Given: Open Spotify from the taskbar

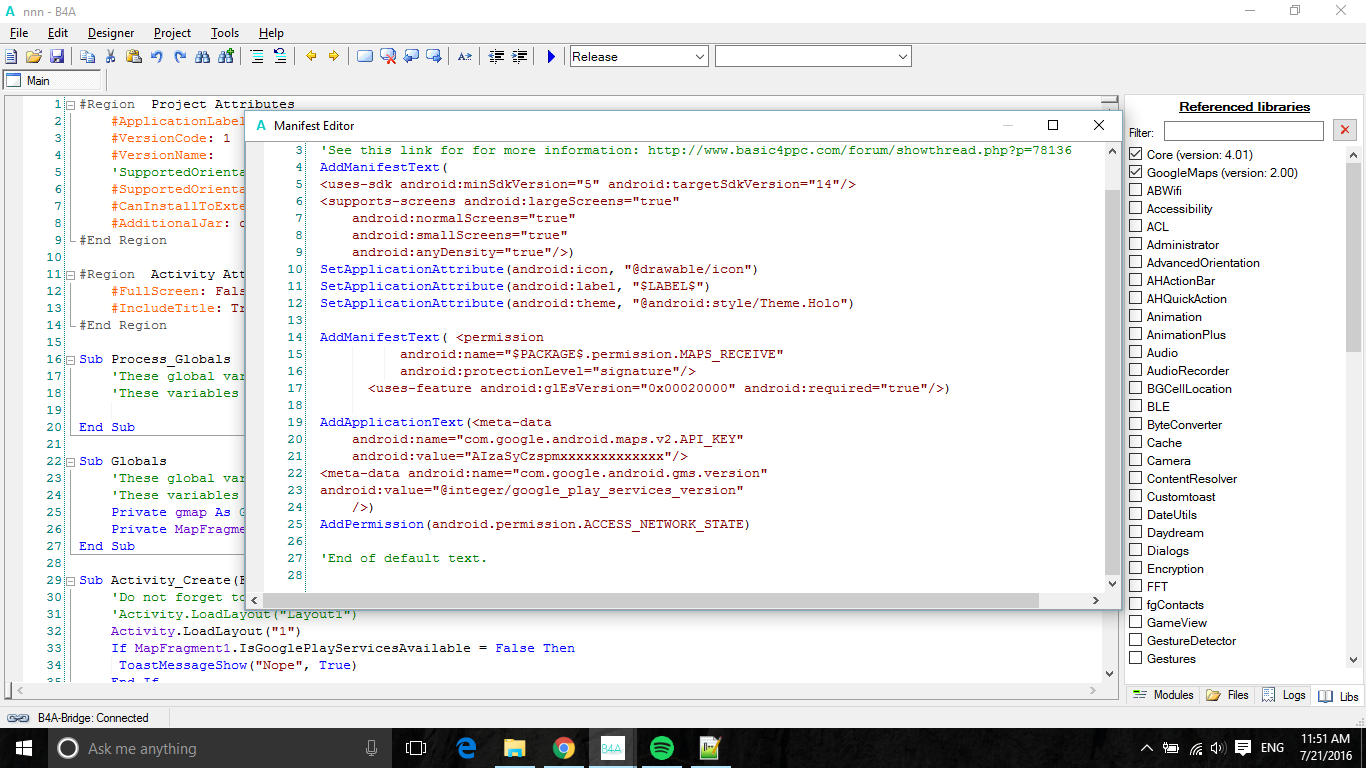Looking at the screenshot, I should (x=661, y=747).
